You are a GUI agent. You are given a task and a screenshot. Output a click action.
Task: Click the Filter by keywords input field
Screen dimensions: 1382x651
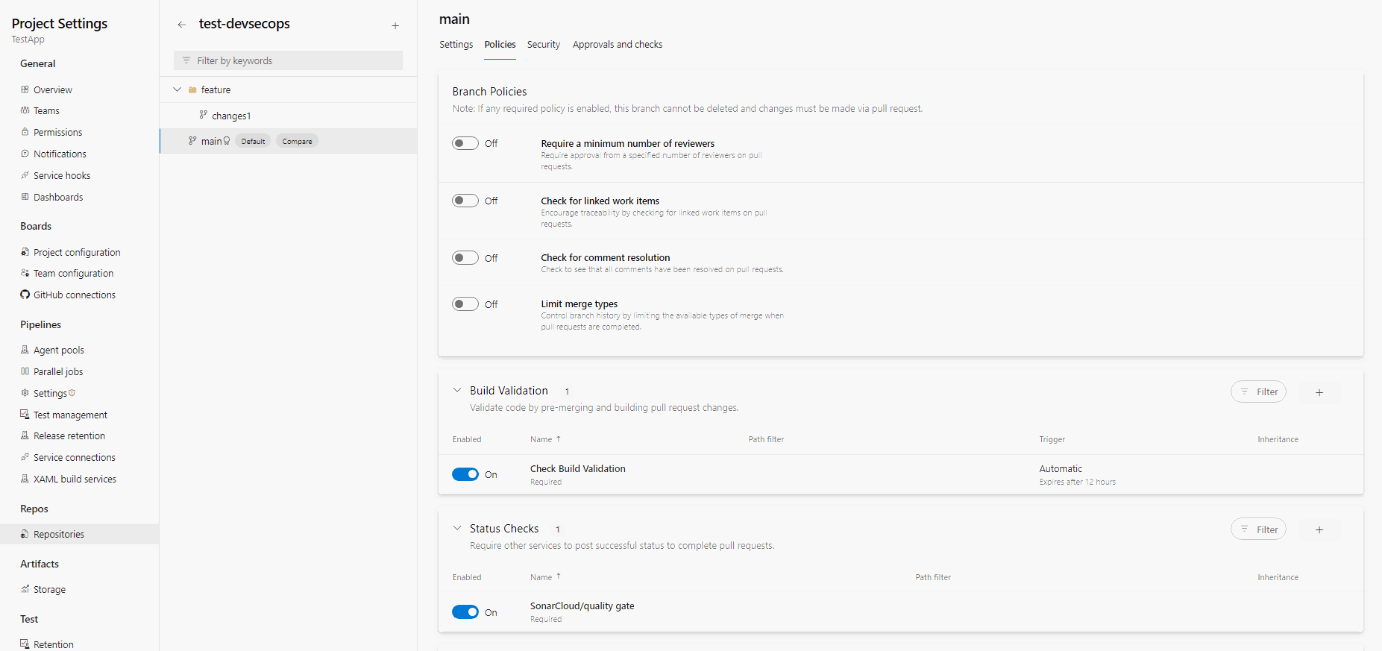[x=288, y=61]
